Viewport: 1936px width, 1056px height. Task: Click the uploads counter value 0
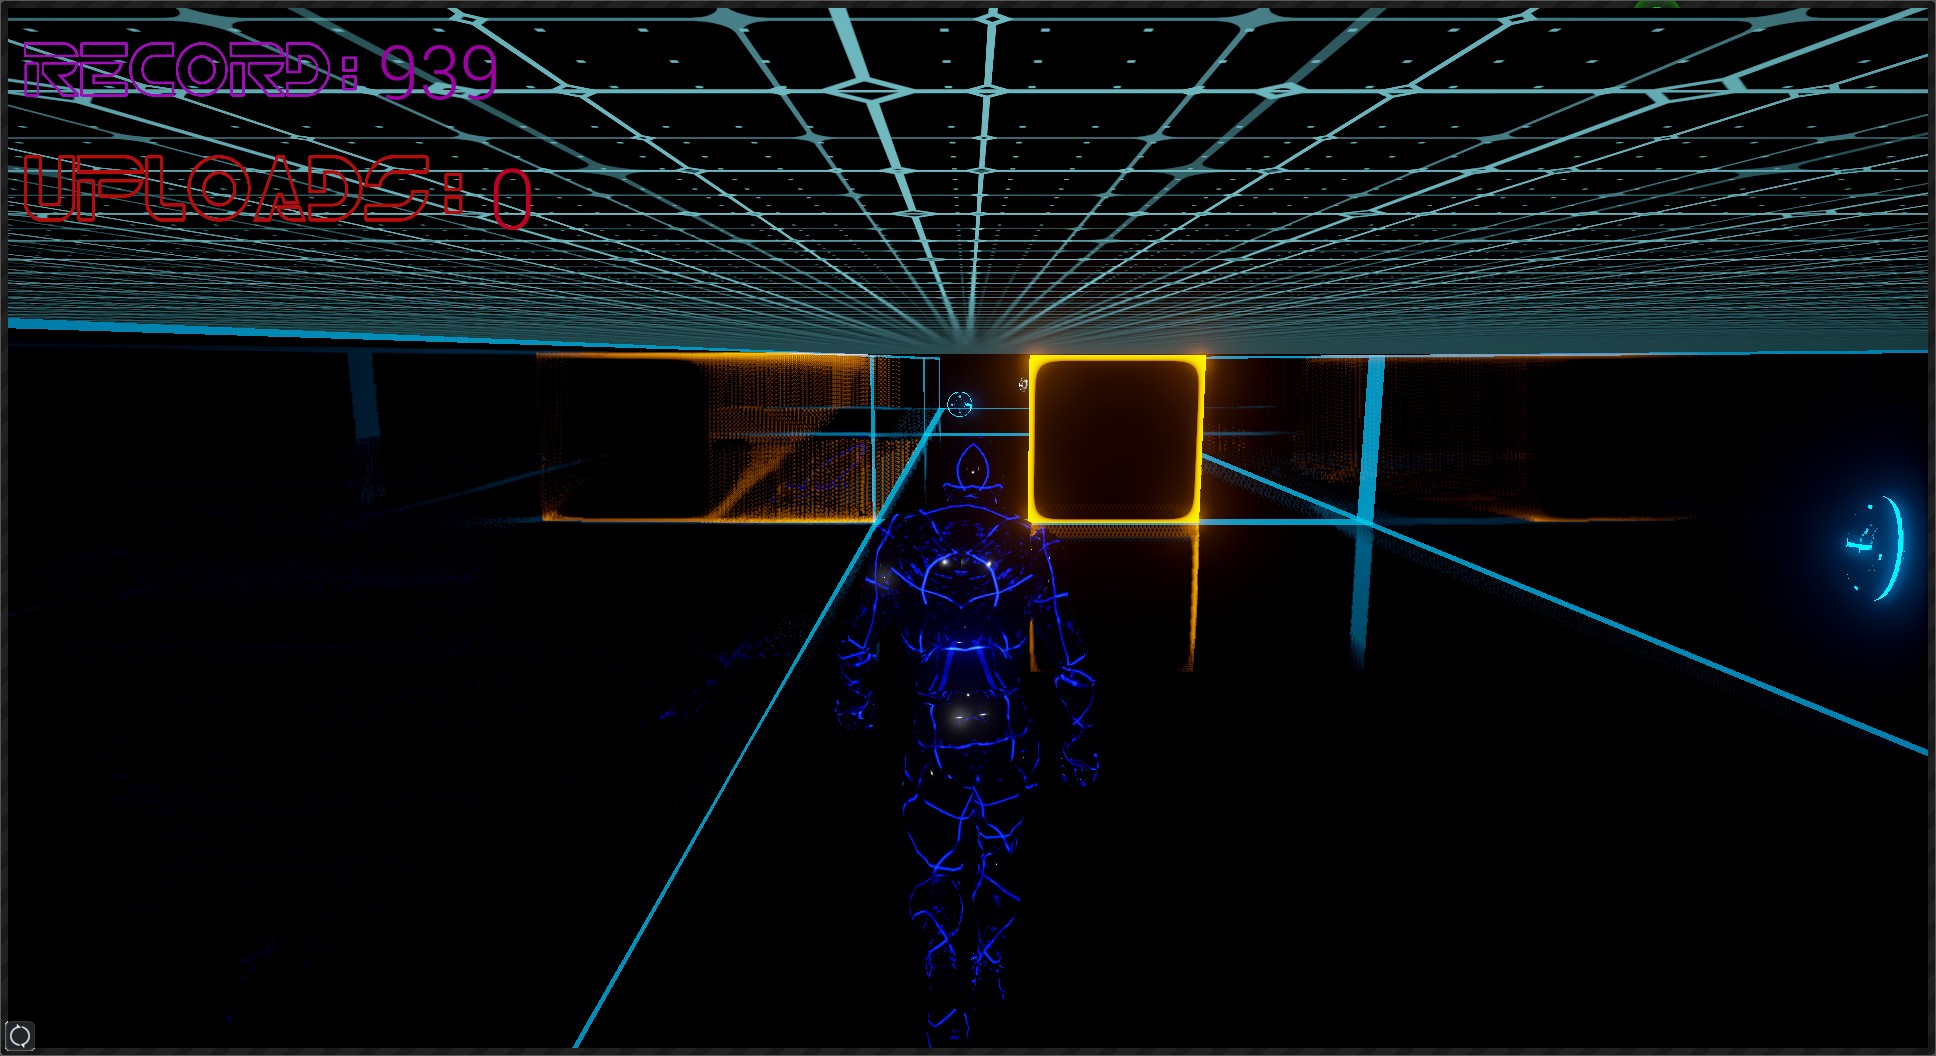click(x=511, y=197)
